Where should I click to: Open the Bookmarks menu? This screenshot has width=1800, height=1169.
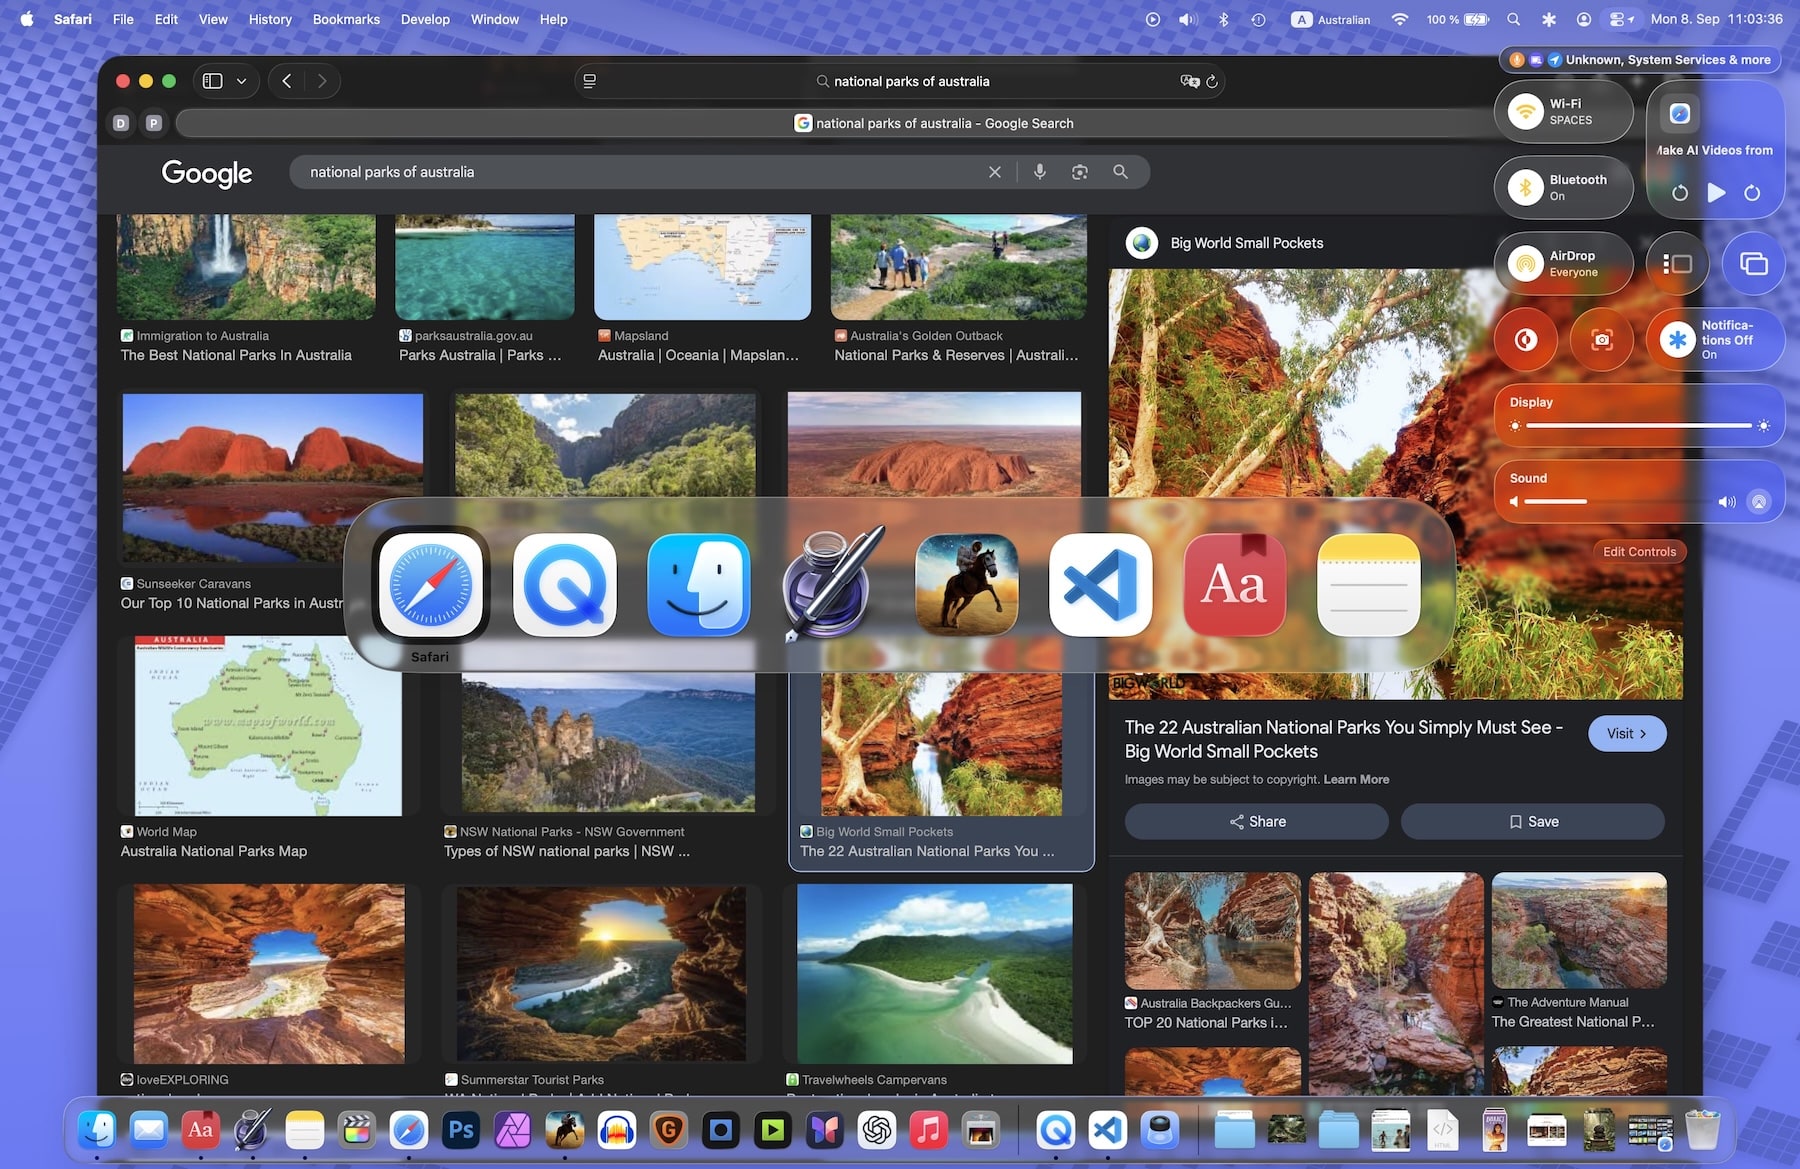(346, 19)
